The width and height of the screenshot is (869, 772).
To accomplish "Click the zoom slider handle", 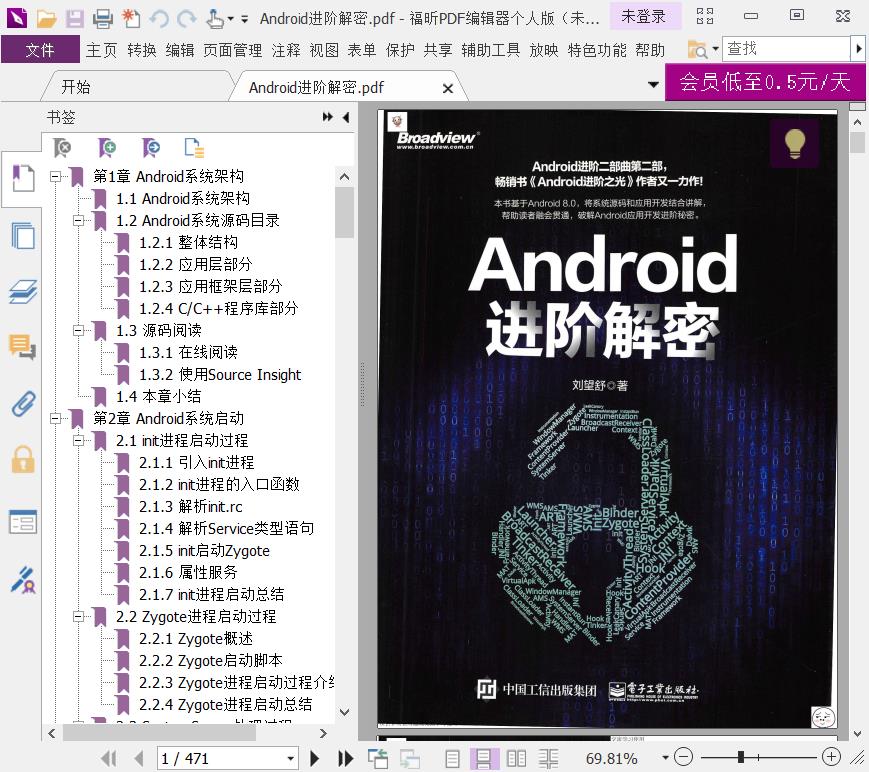I will click(740, 756).
